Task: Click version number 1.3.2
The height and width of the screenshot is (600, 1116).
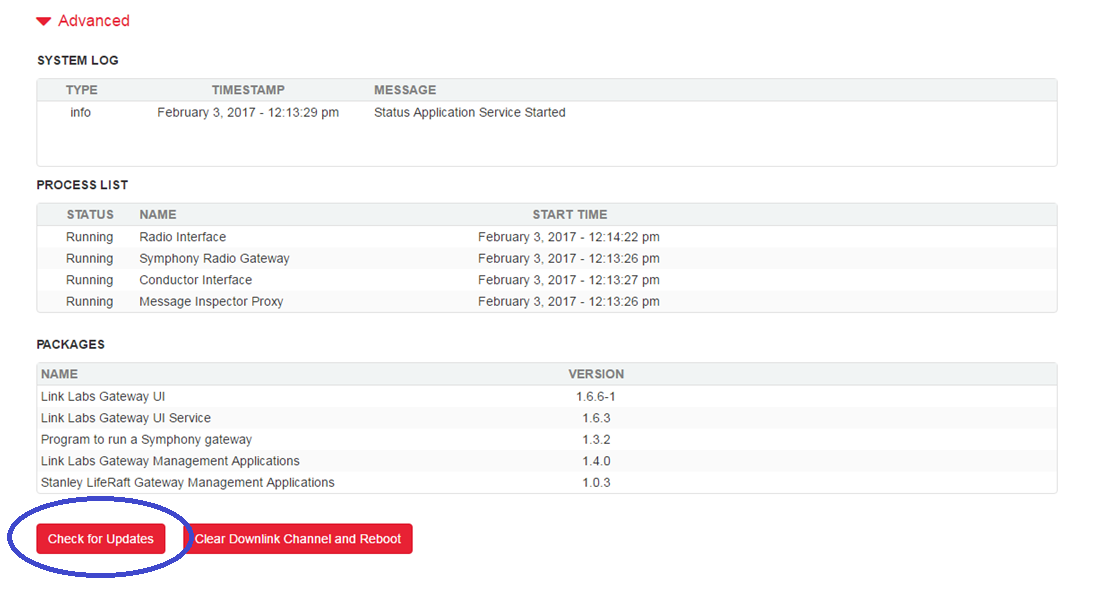Action: [x=596, y=439]
